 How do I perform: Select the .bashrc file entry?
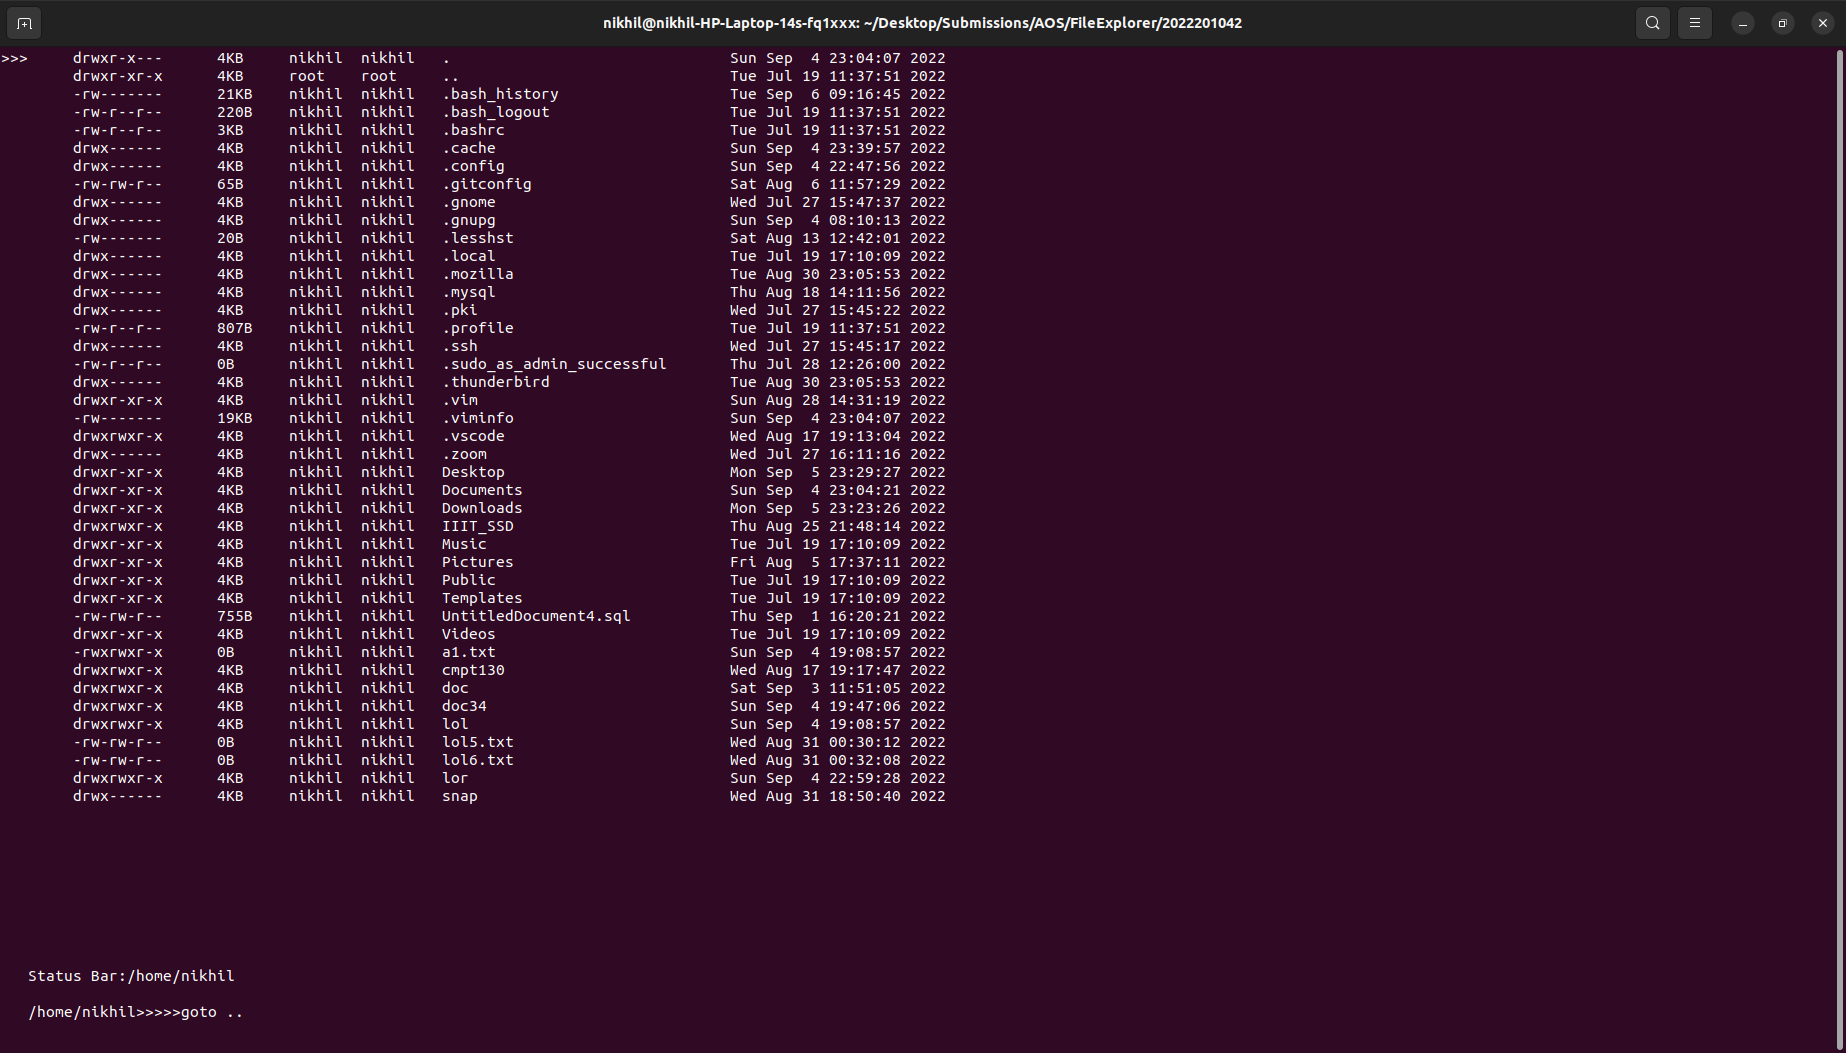point(472,130)
